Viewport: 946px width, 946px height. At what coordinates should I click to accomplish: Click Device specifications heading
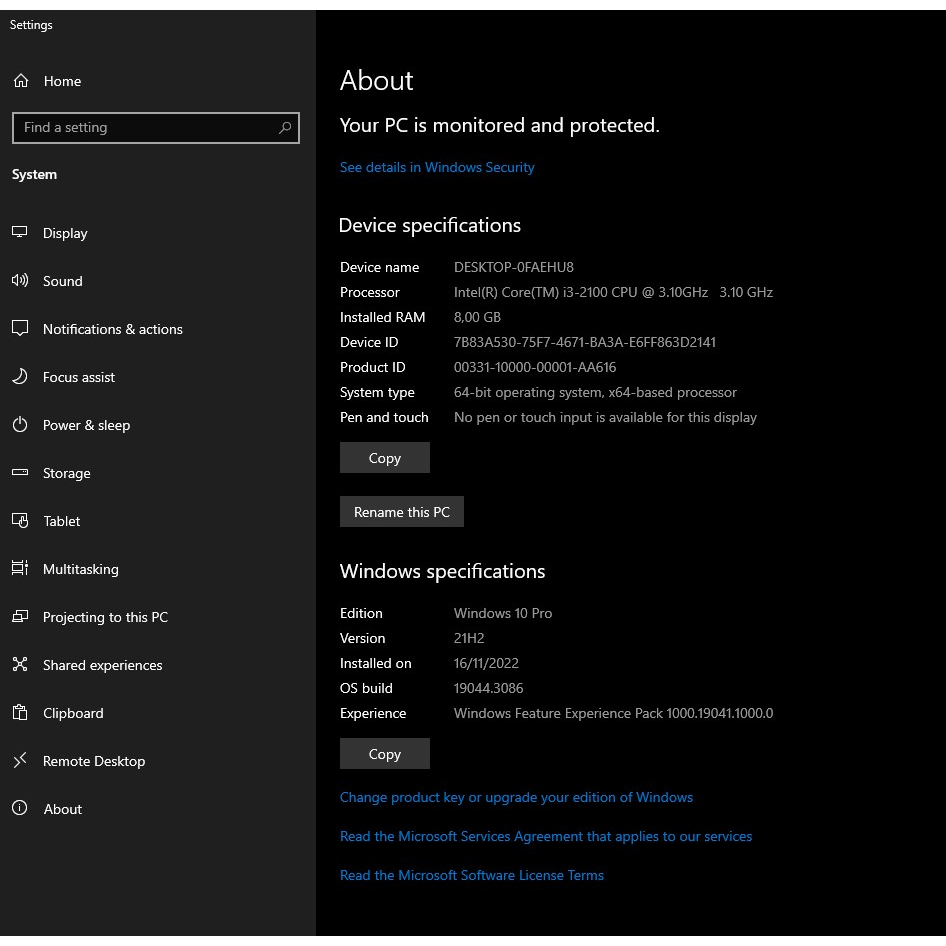pyautogui.click(x=430, y=226)
